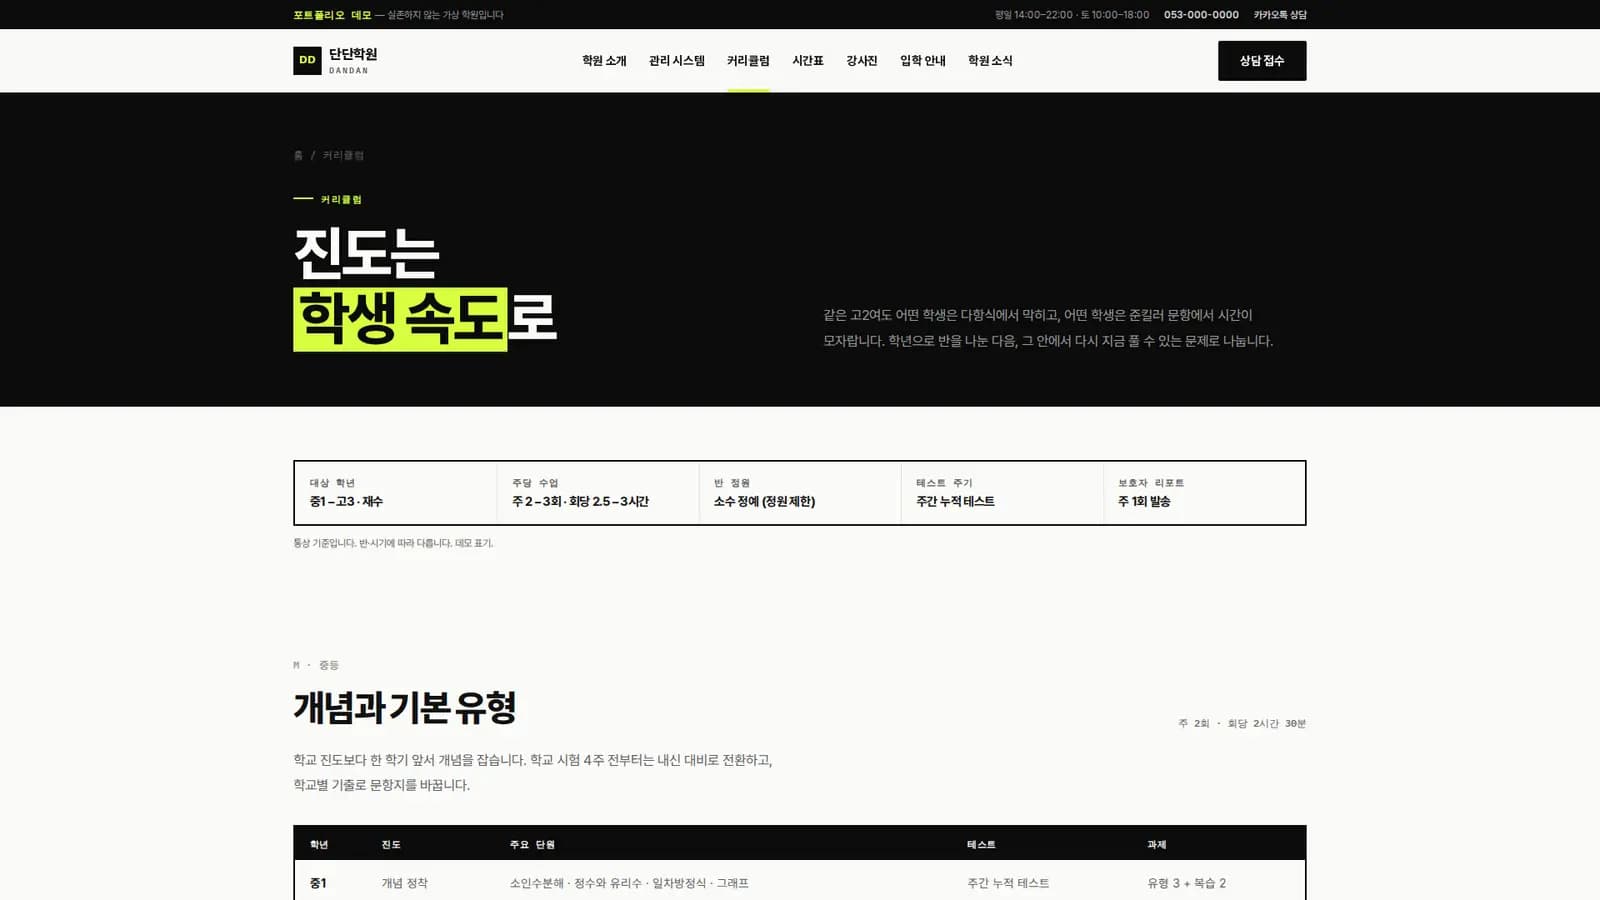
Task: Click the 과제 table header
Action: coord(1157,845)
